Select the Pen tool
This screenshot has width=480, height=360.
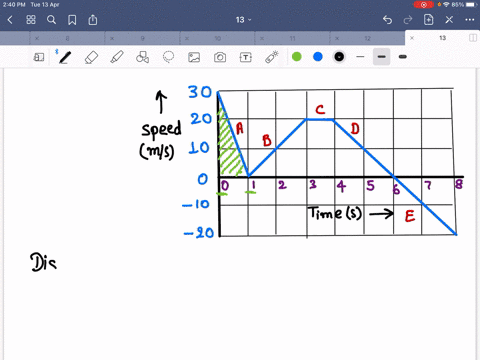click(x=65, y=57)
